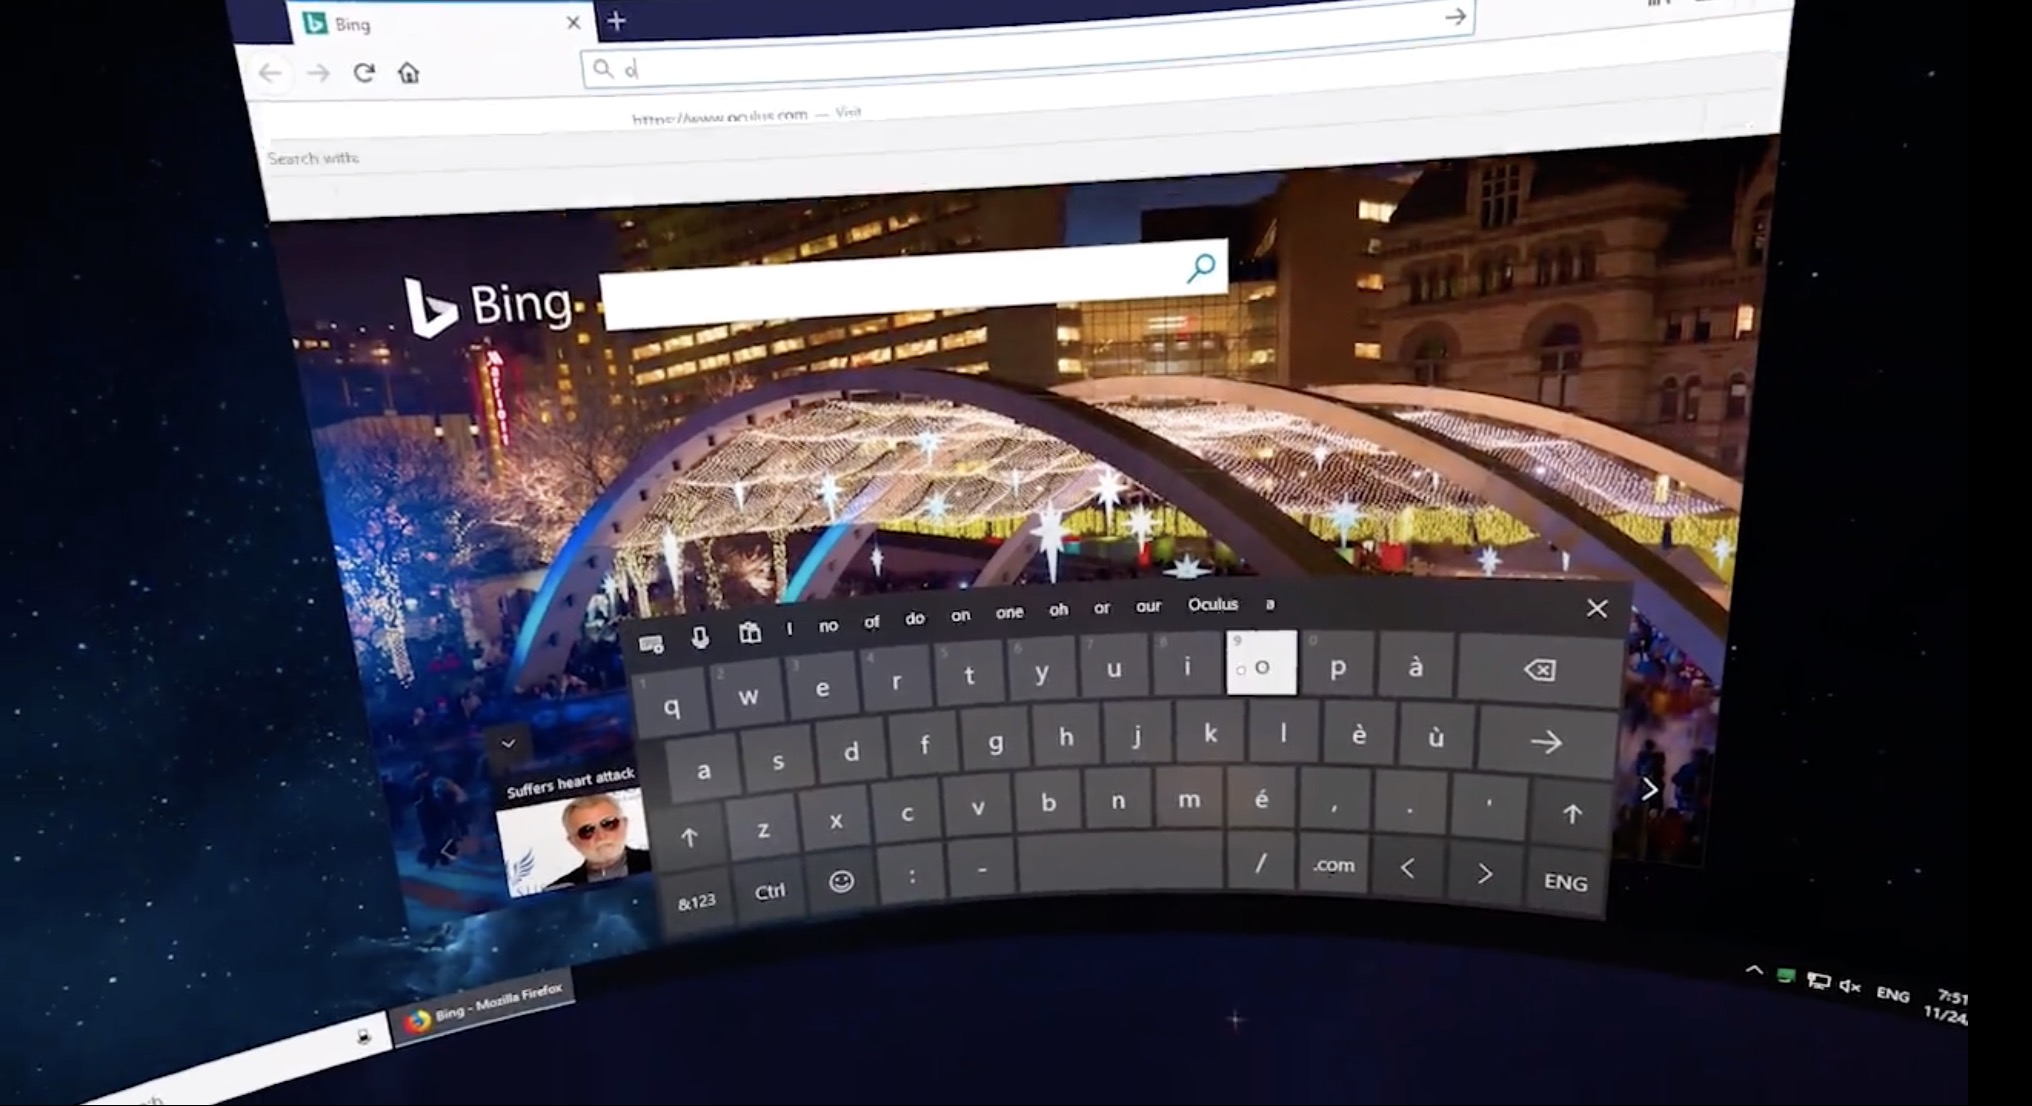The height and width of the screenshot is (1106, 2032).
Task: Click the Go arrow in address bar
Action: [x=1455, y=16]
